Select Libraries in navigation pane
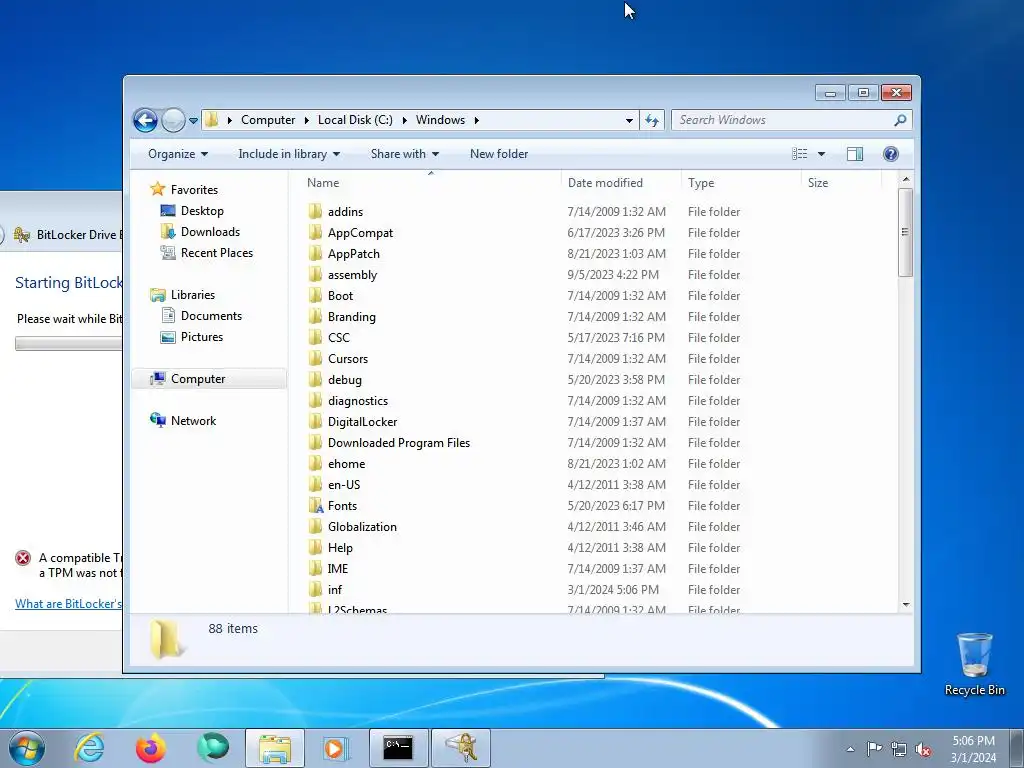 tap(193, 295)
